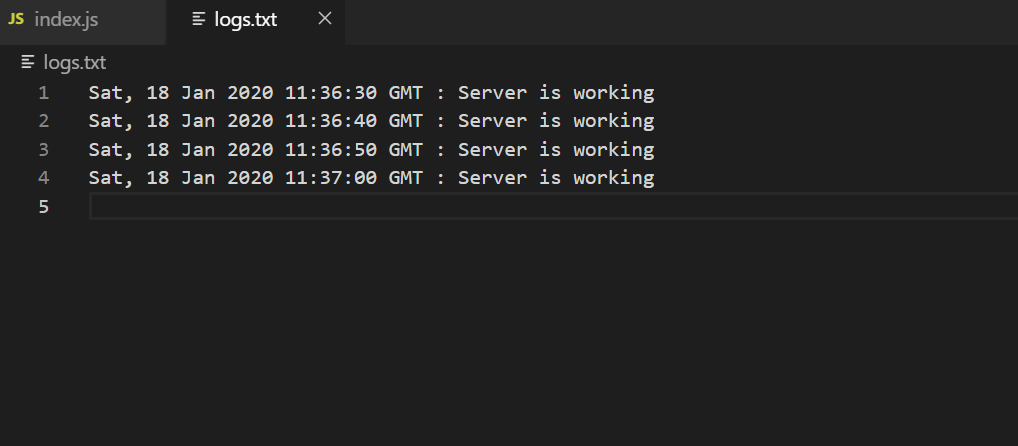Click the file icon on logs.txt tab
1018x446 pixels.
point(199,20)
